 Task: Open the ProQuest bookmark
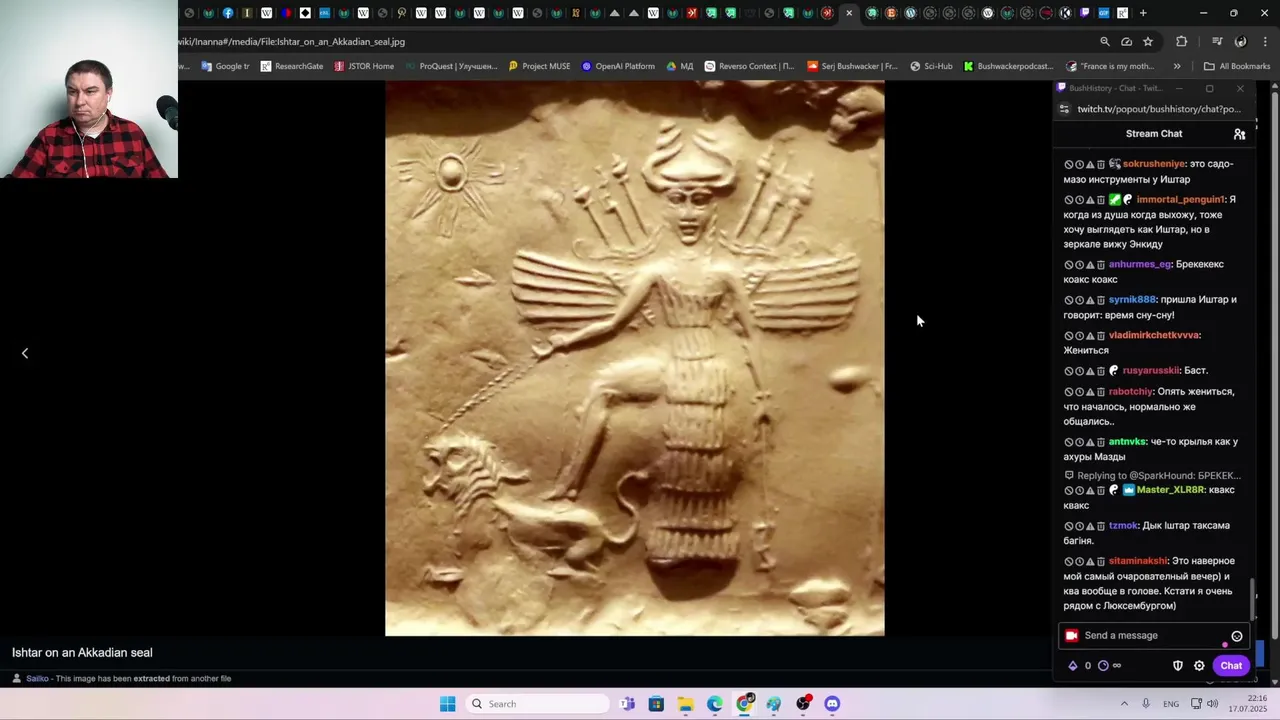[x=451, y=67]
